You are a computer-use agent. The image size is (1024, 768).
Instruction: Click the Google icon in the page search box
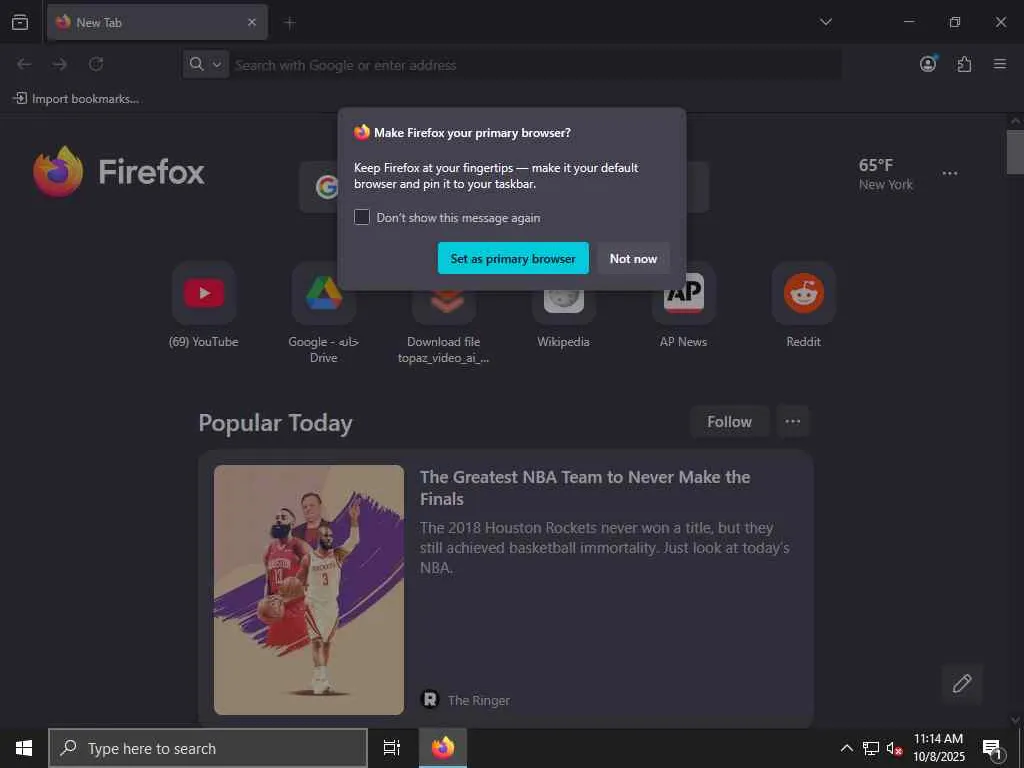327,187
